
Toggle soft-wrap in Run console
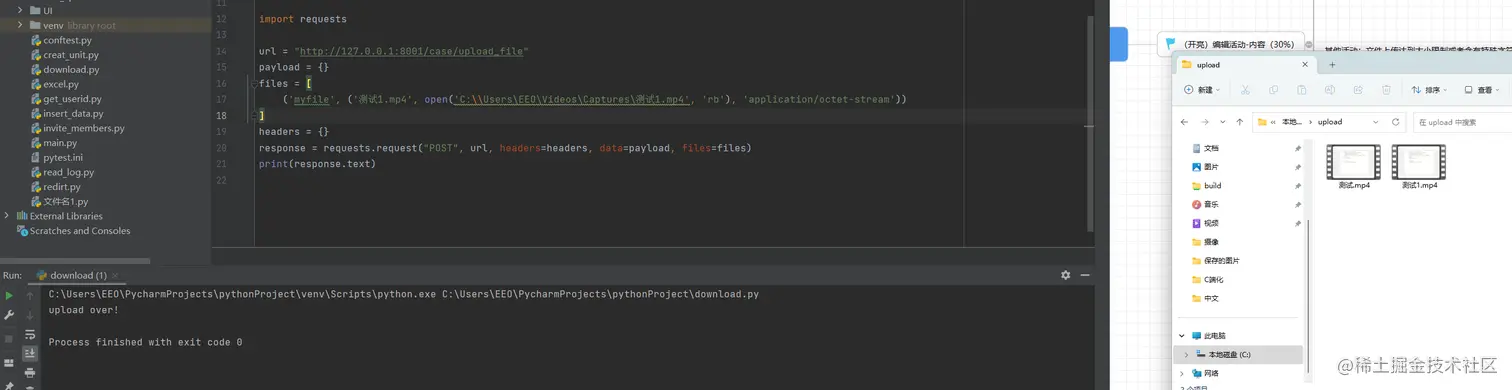point(30,334)
